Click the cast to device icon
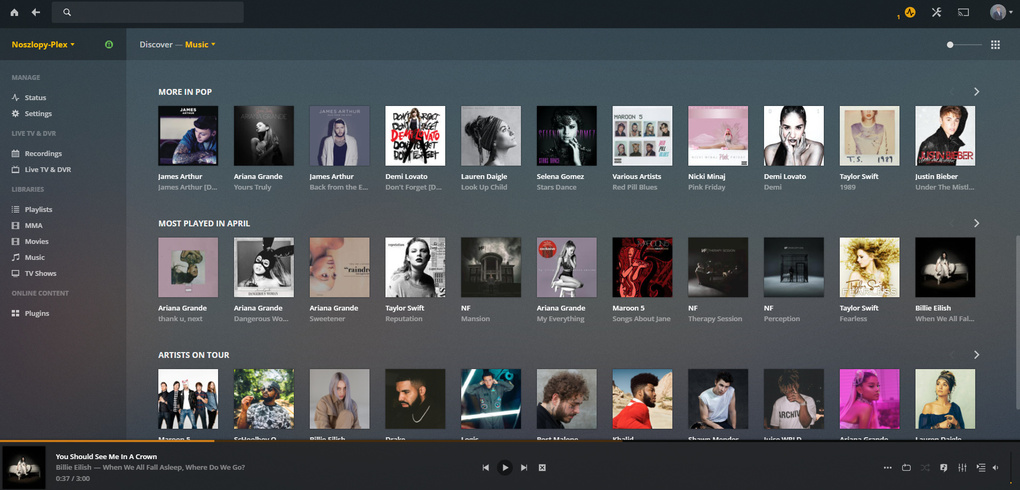The width and height of the screenshot is (1020, 490). (963, 12)
